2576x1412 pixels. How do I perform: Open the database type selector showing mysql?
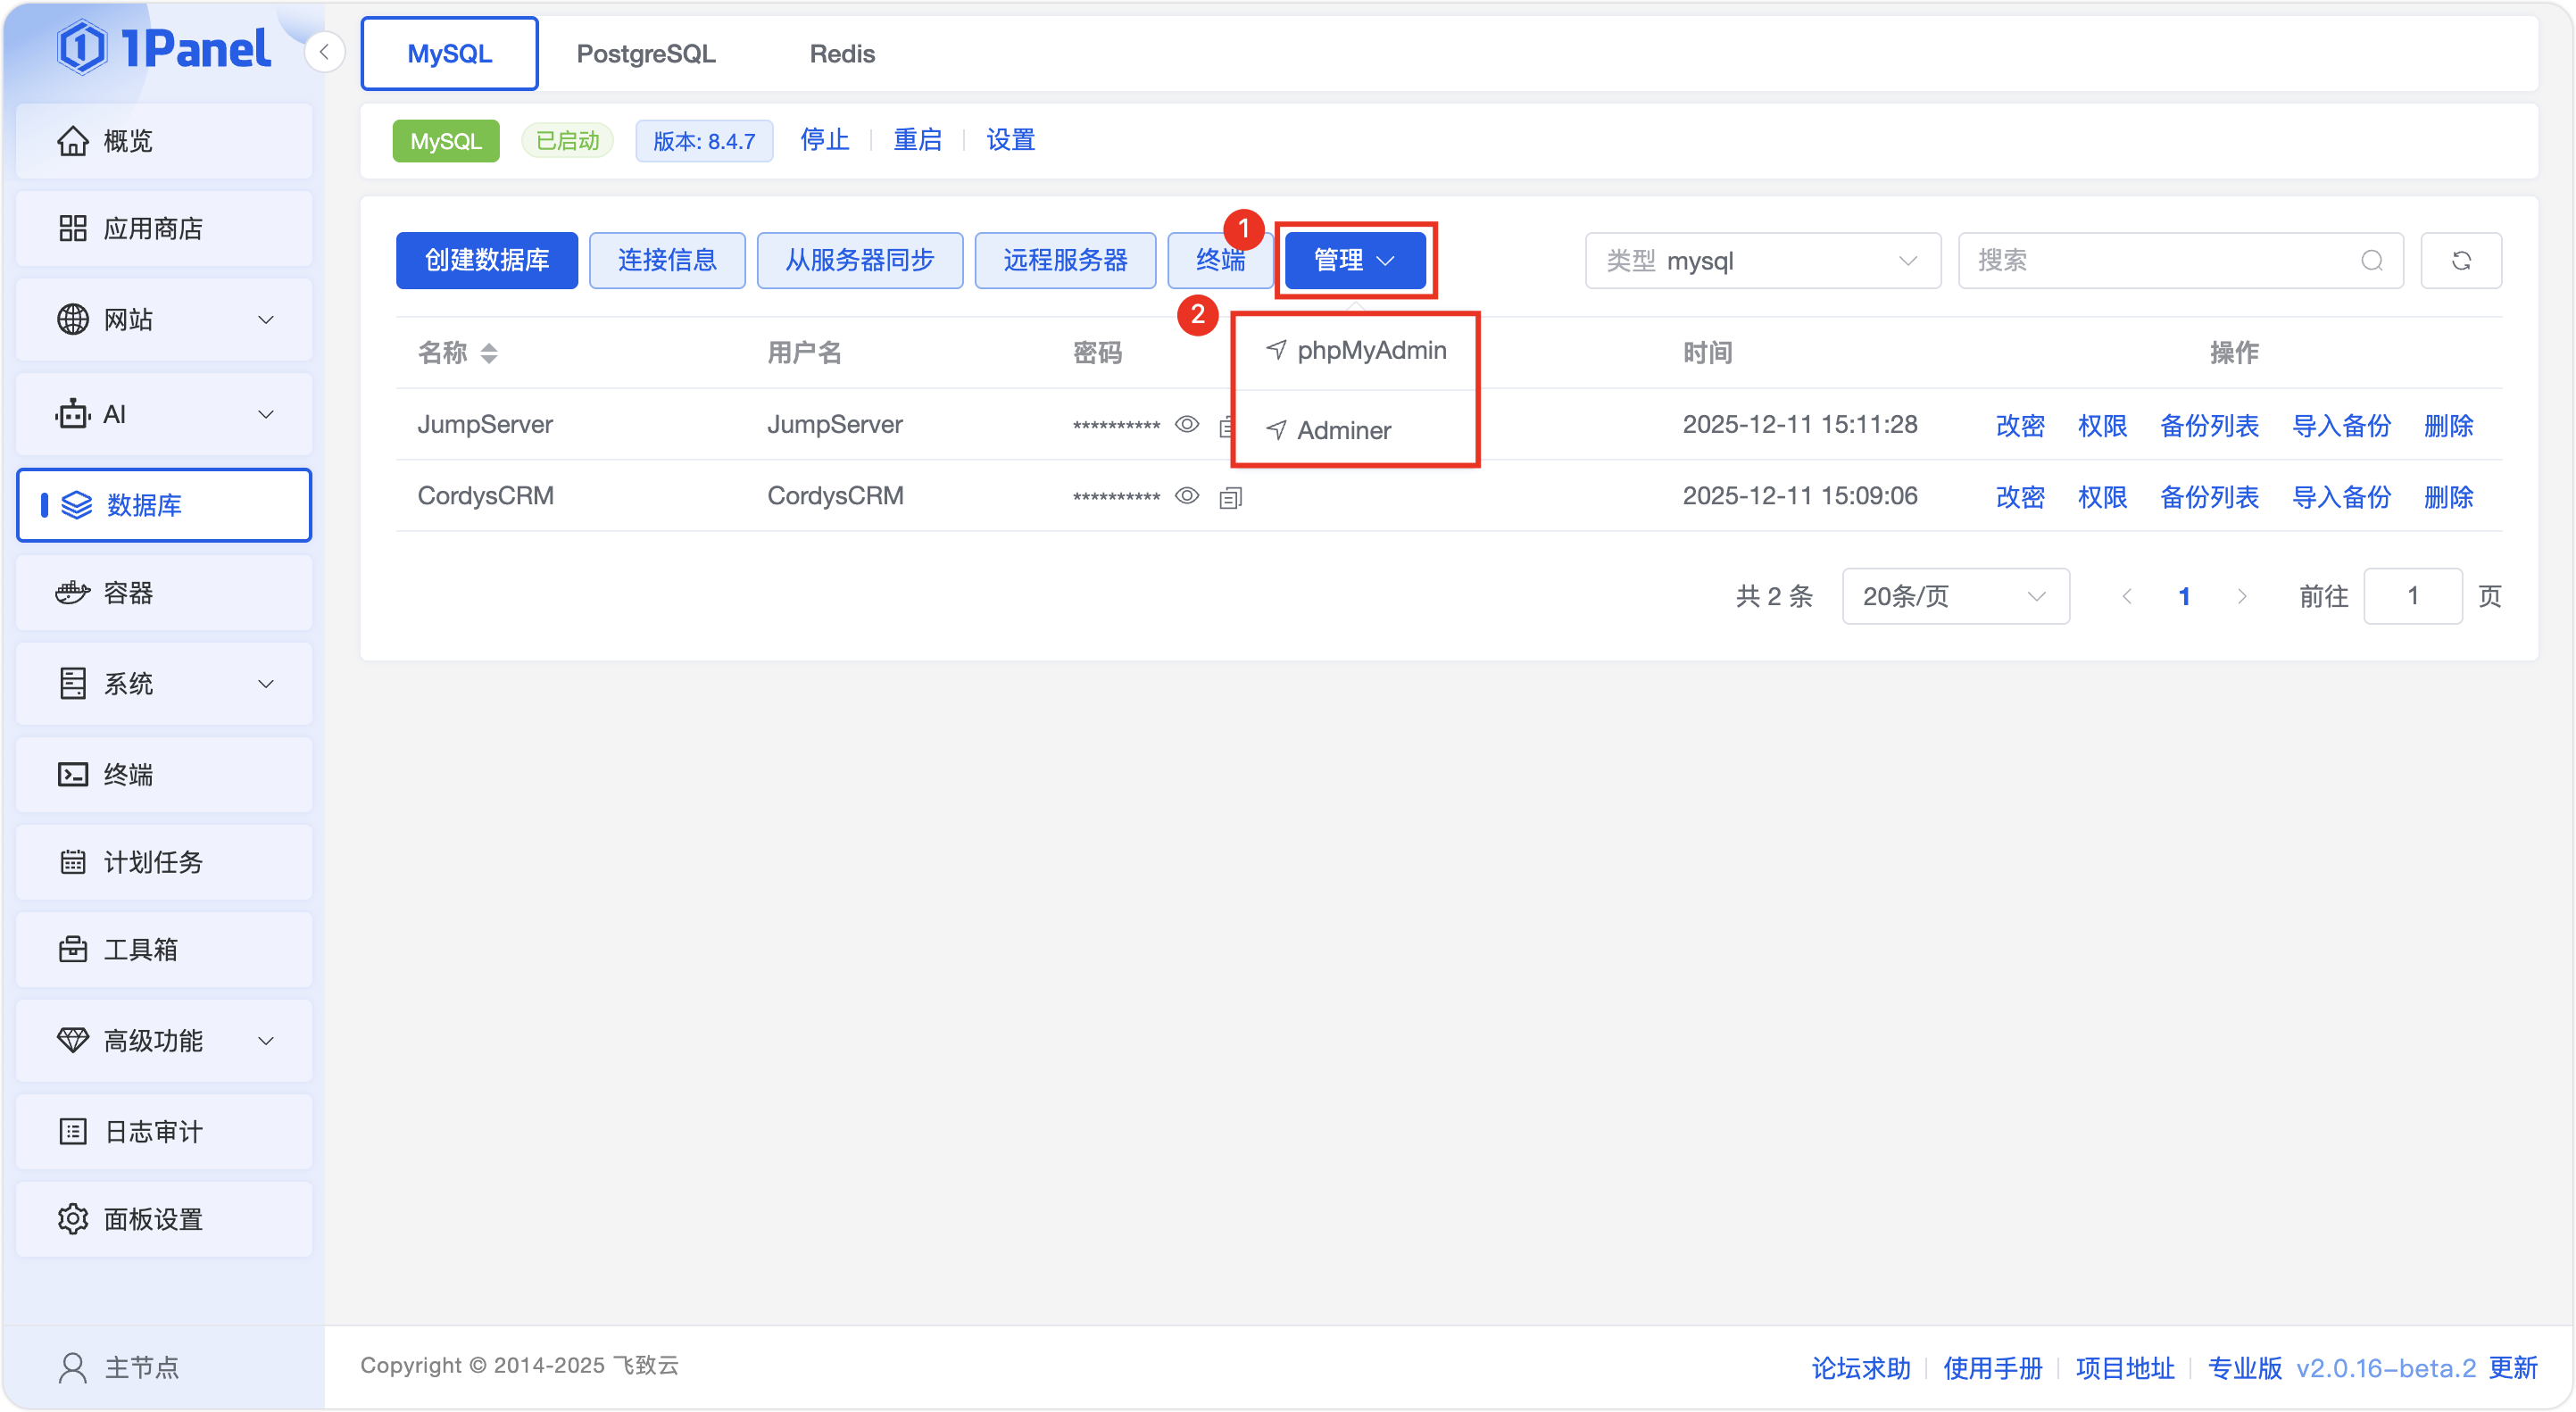click(1762, 260)
